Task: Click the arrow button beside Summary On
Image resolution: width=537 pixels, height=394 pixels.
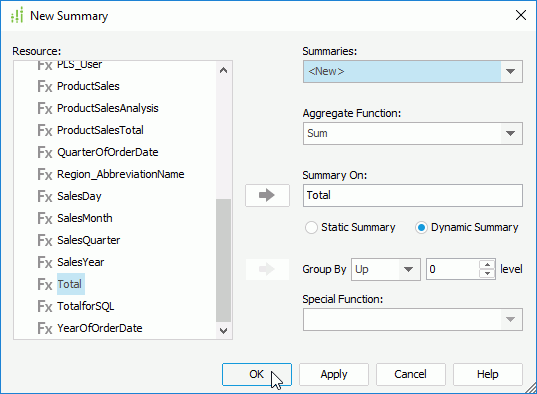Action: [267, 195]
